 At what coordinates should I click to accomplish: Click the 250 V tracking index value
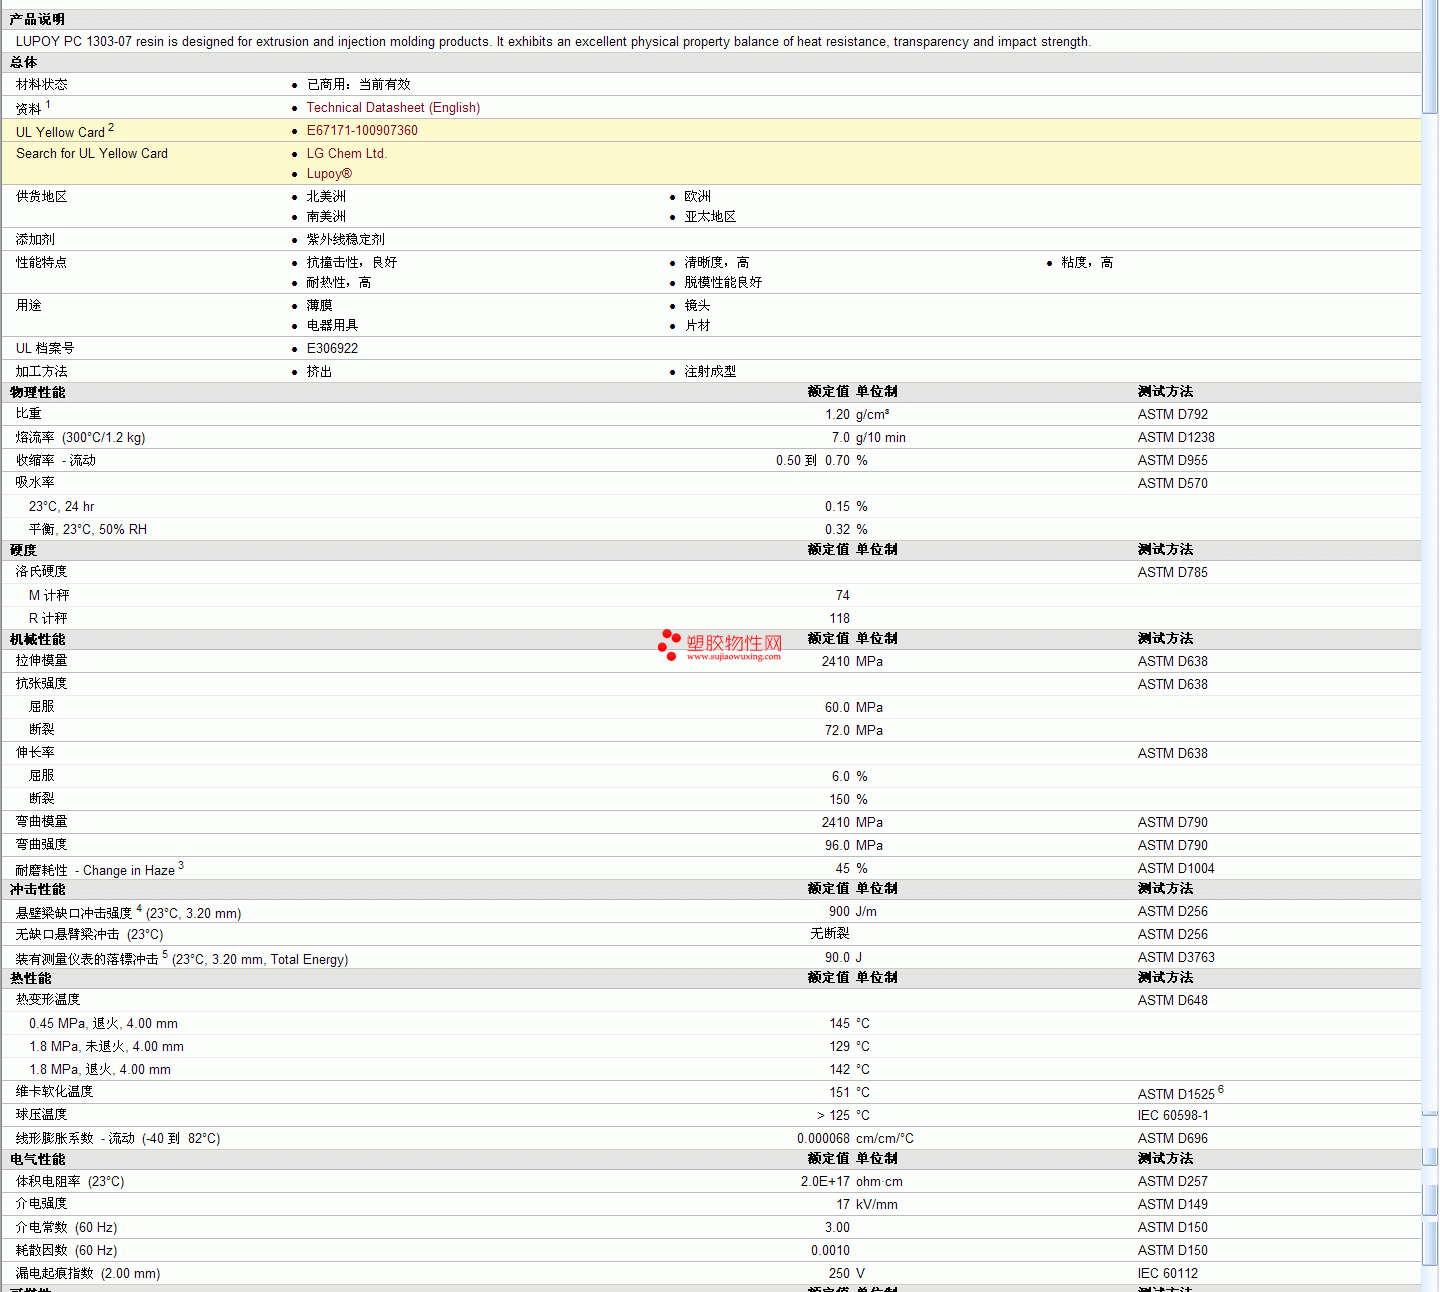coord(846,1273)
